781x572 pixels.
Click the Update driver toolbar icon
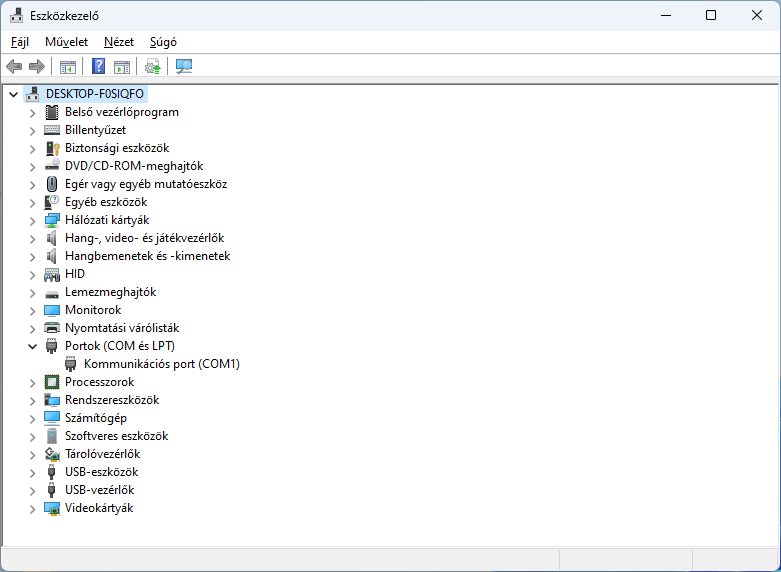[x=152, y=67]
